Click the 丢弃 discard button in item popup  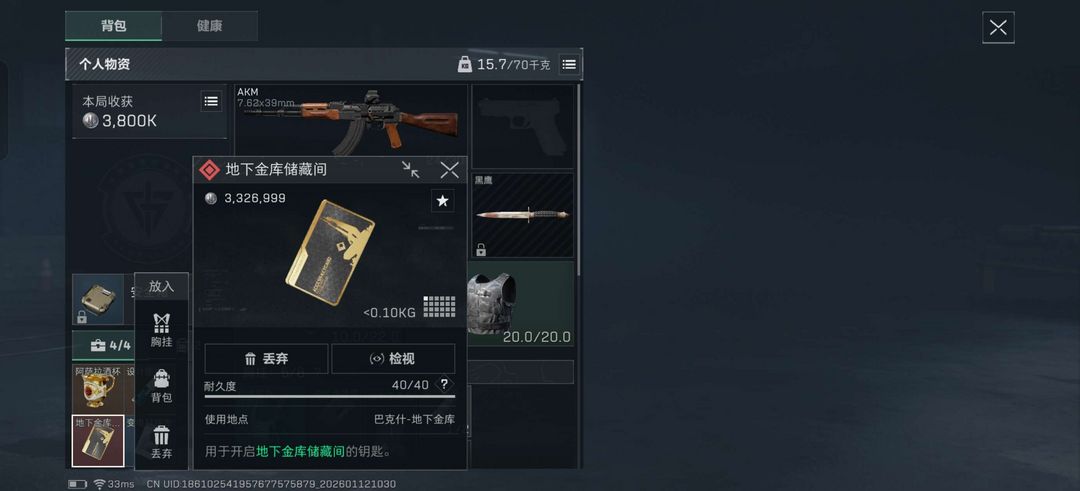tap(266, 359)
